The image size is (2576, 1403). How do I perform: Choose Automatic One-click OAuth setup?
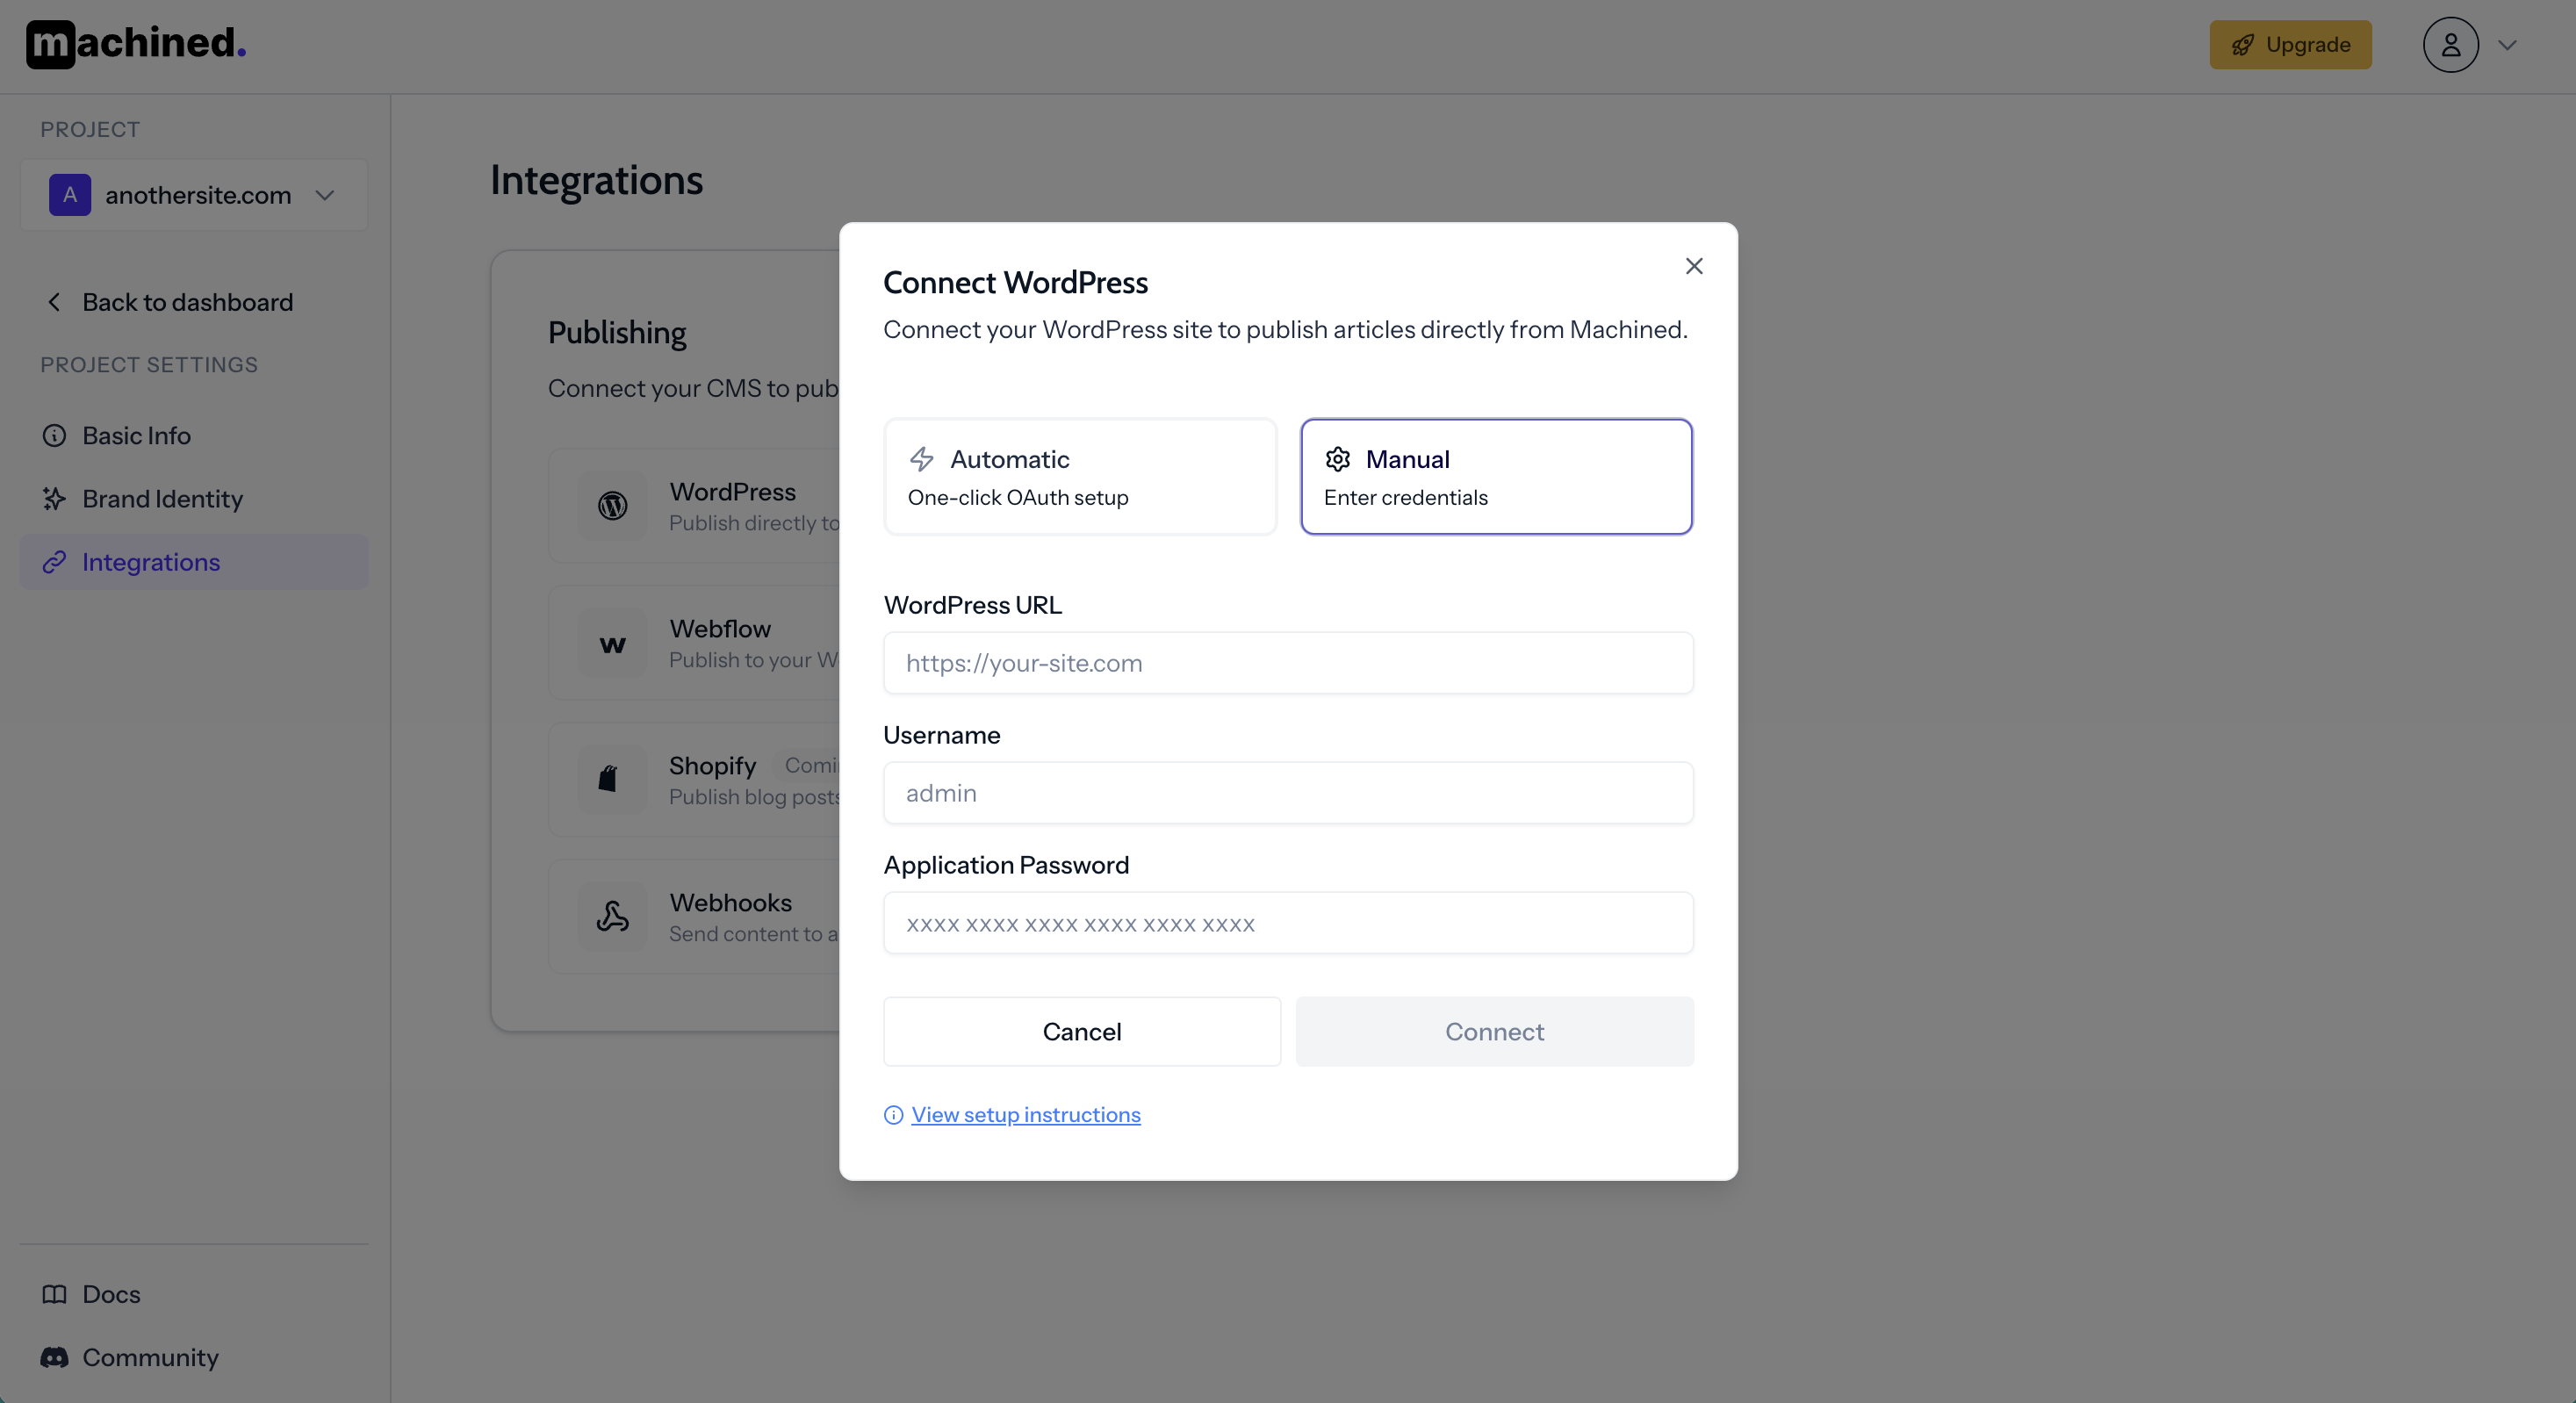(1080, 476)
